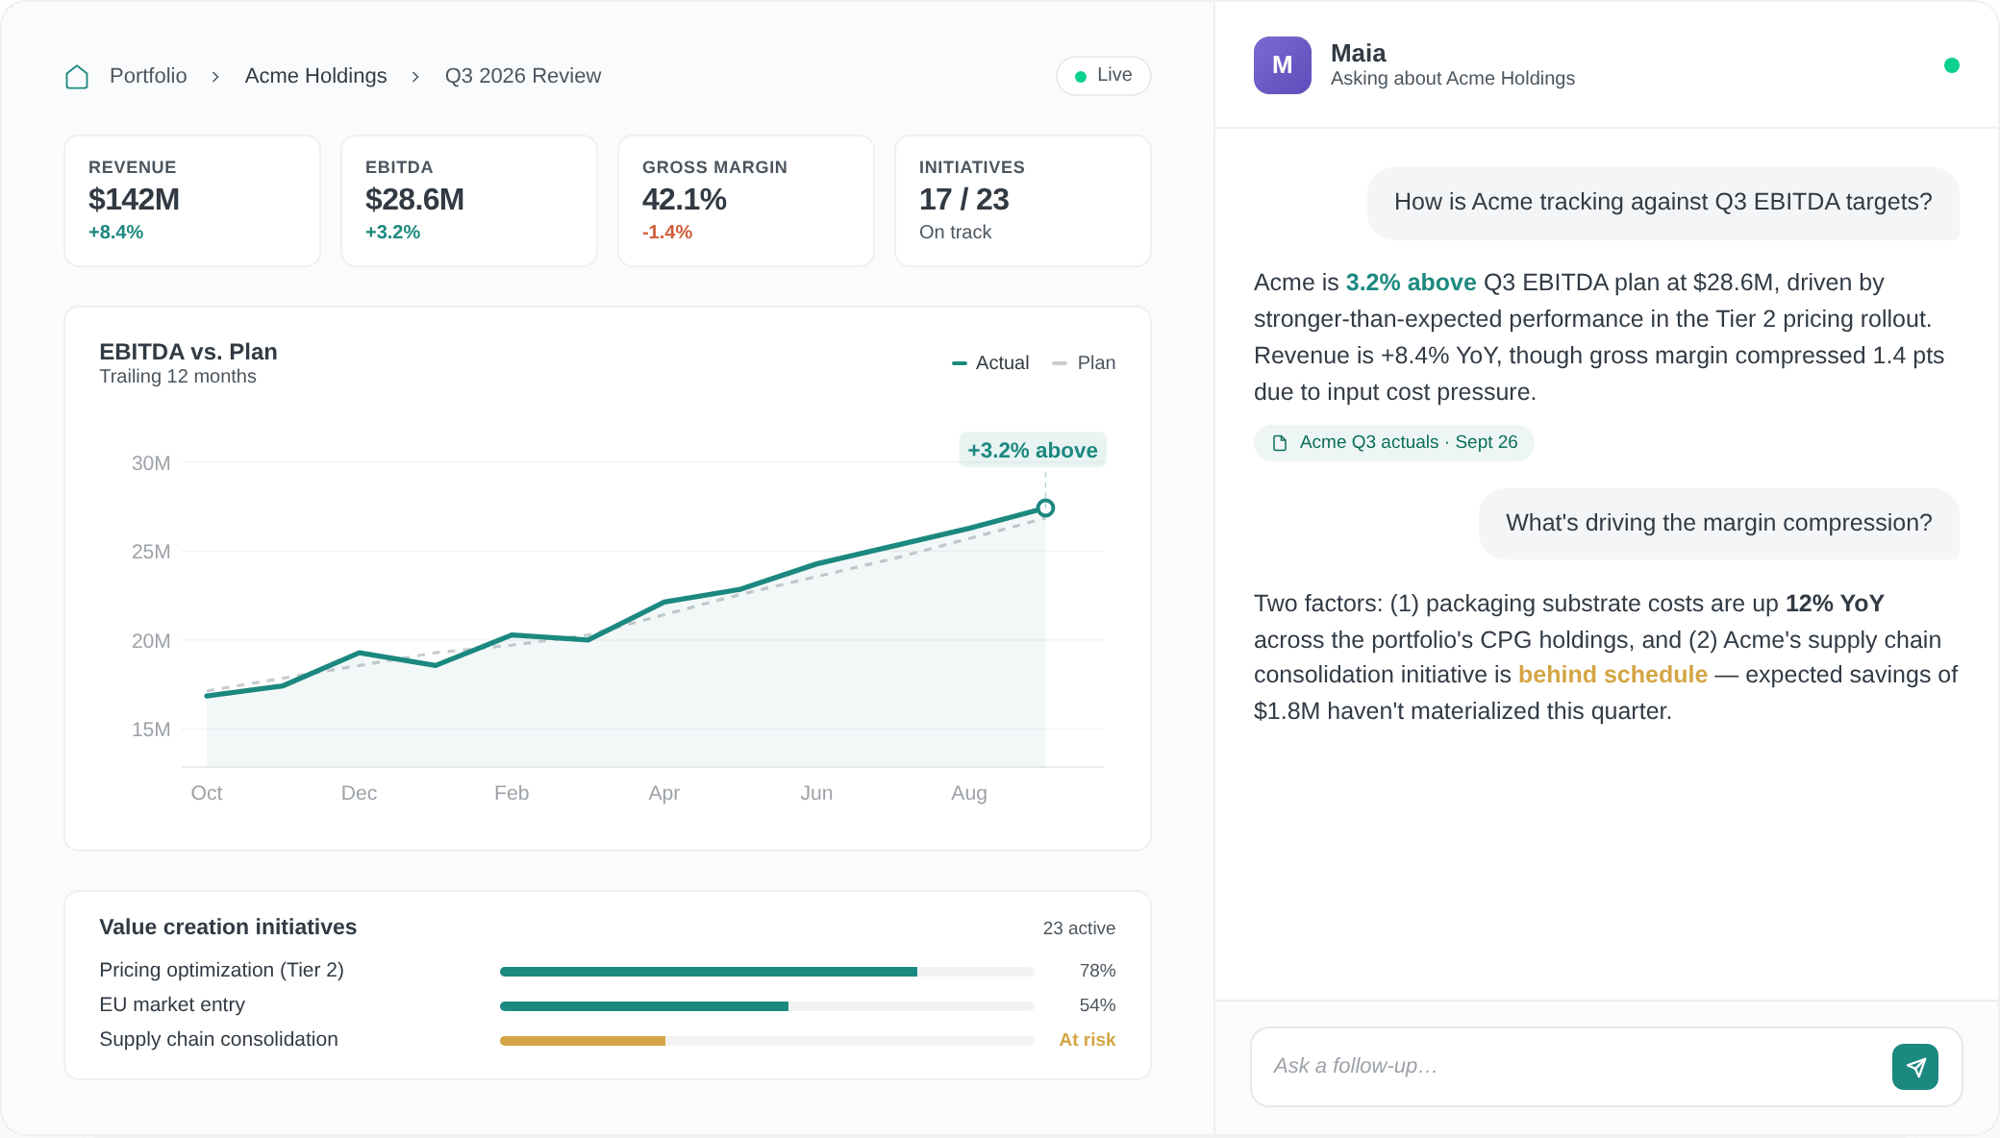Select the EU market entry row label
The height and width of the screenshot is (1138, 2000).
(x=172, y=1005)
